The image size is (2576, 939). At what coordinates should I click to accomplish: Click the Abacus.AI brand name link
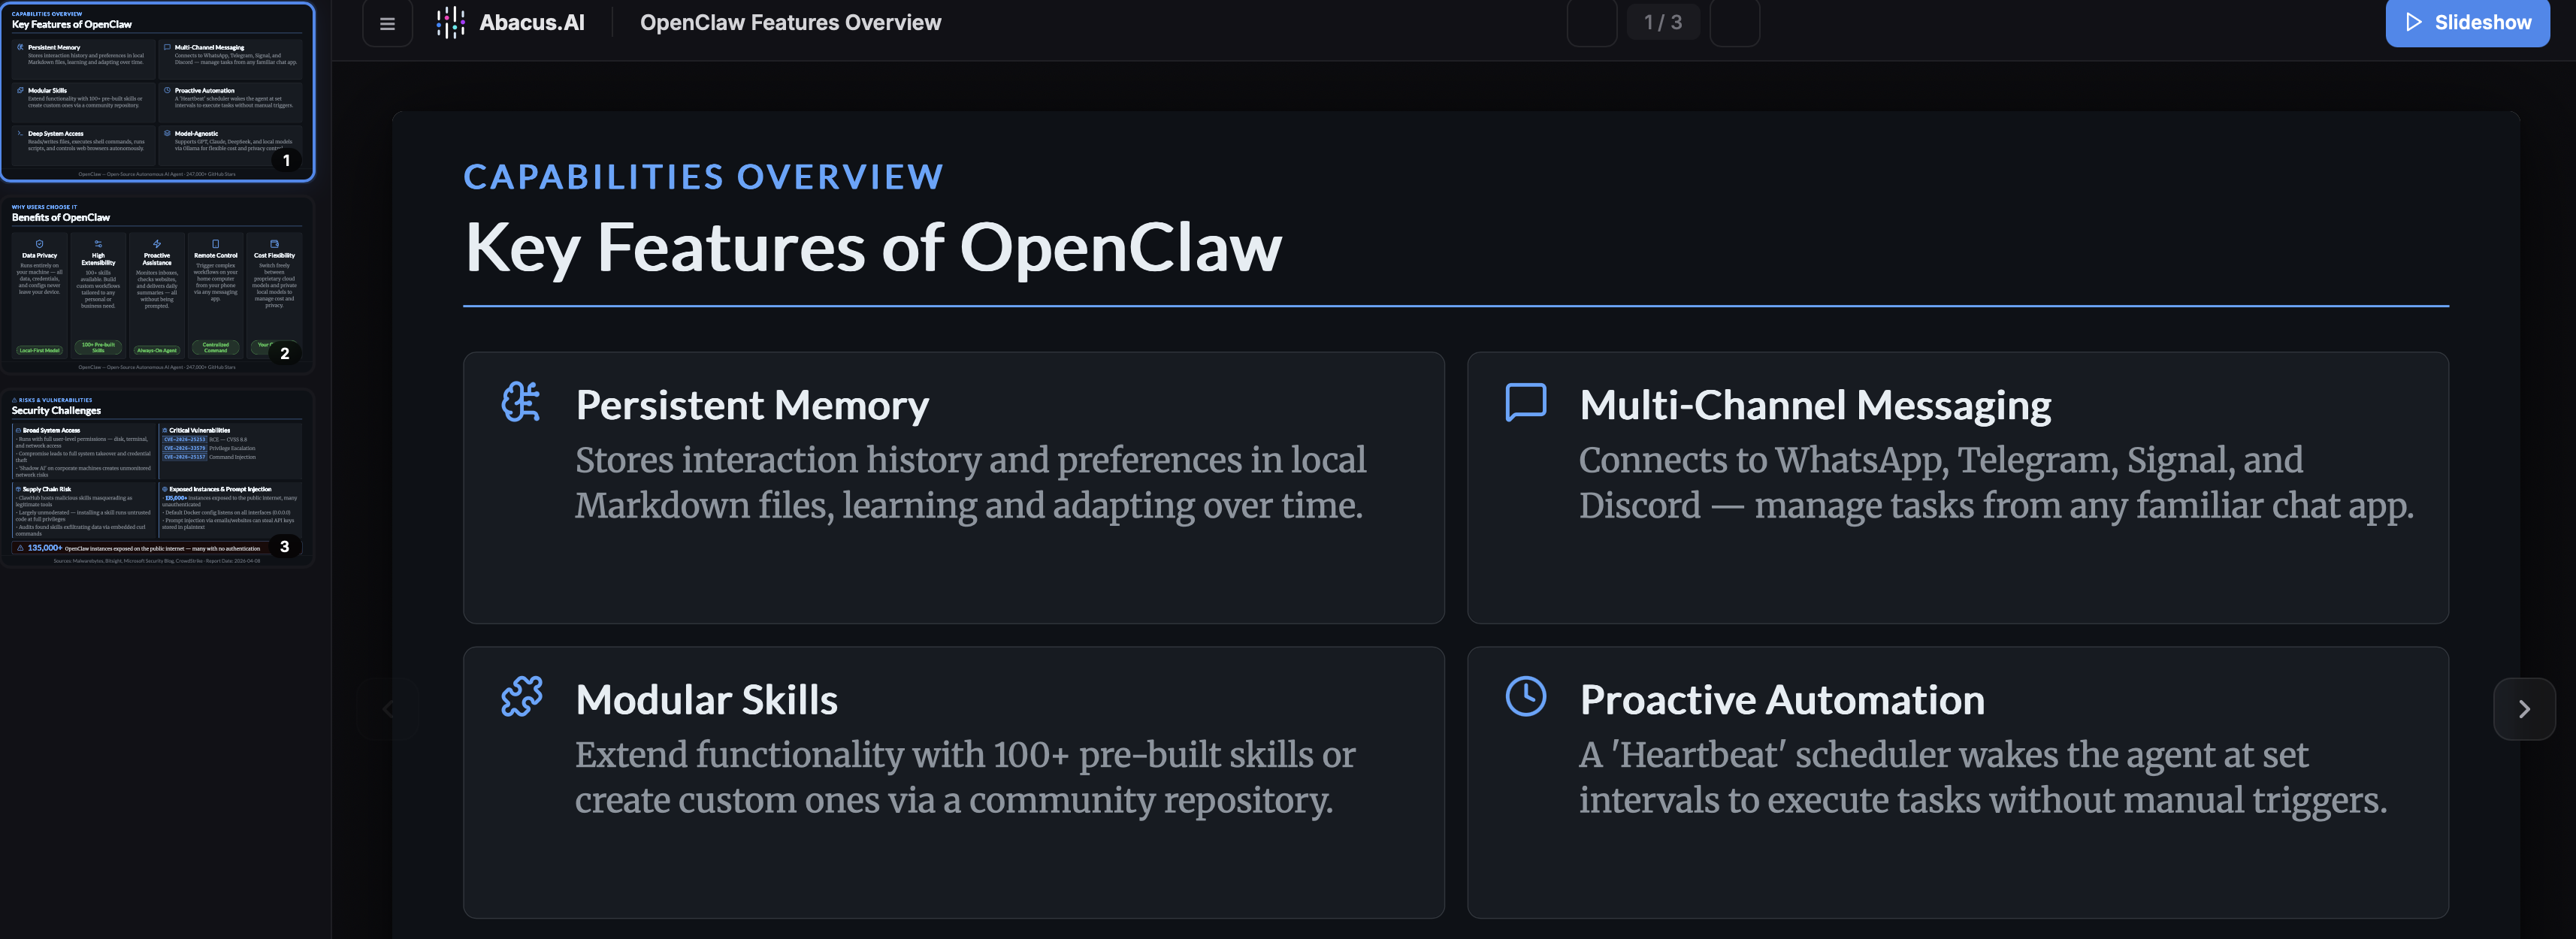click(x=531, y=22)
